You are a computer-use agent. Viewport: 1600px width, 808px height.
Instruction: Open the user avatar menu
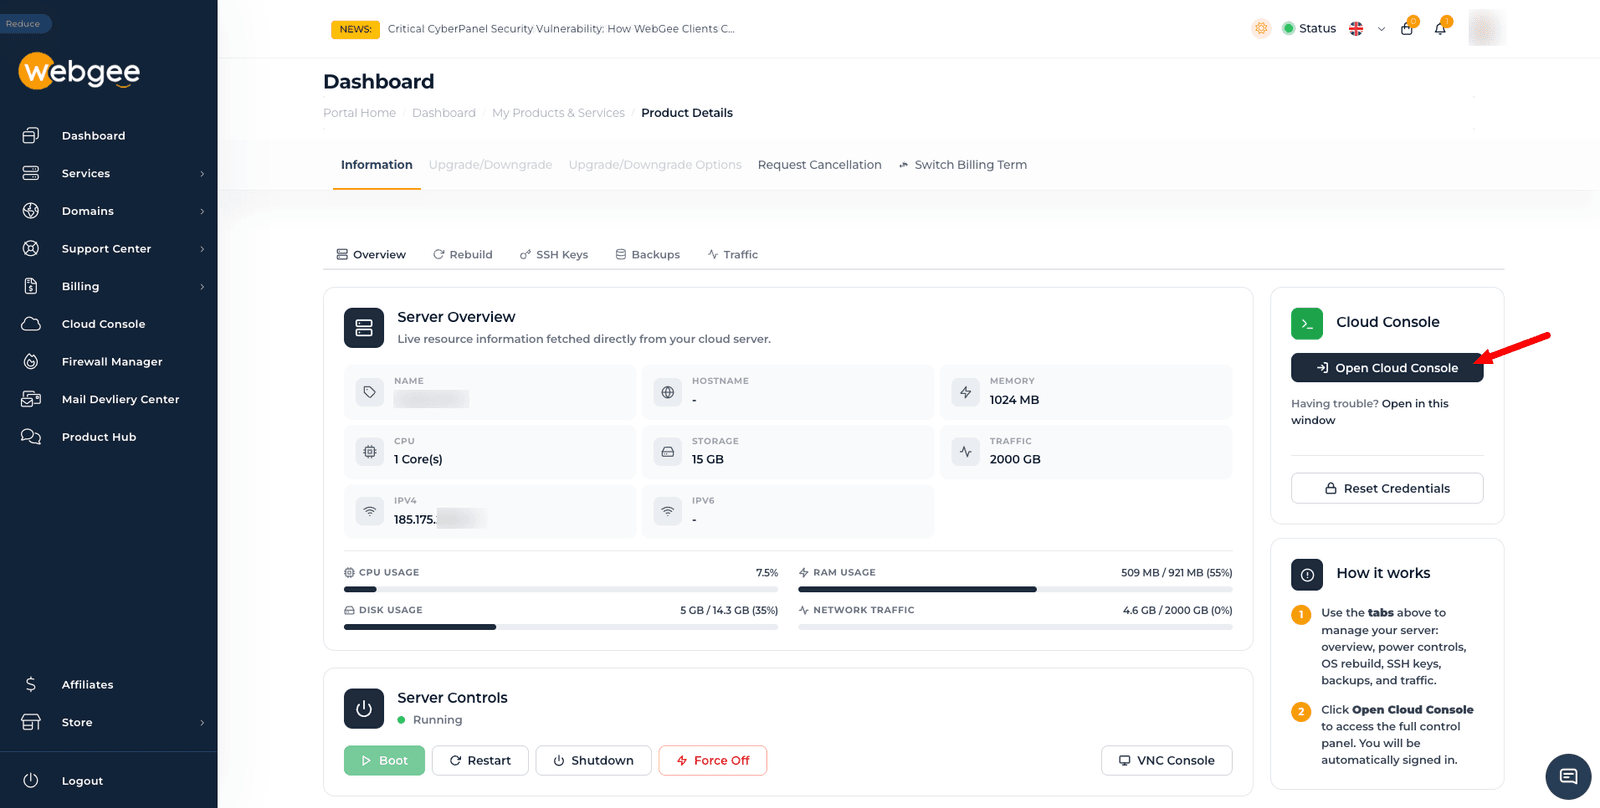1486,28
